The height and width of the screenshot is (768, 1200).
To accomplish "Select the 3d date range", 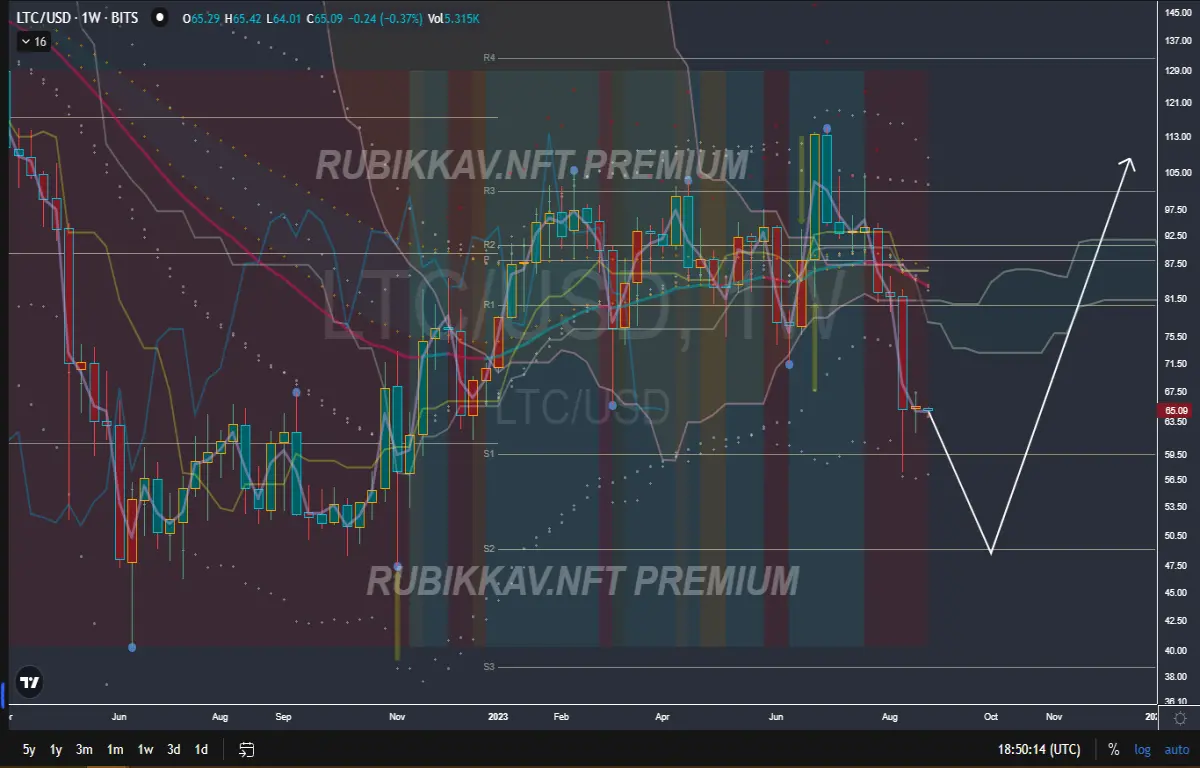I will point(174,749).
